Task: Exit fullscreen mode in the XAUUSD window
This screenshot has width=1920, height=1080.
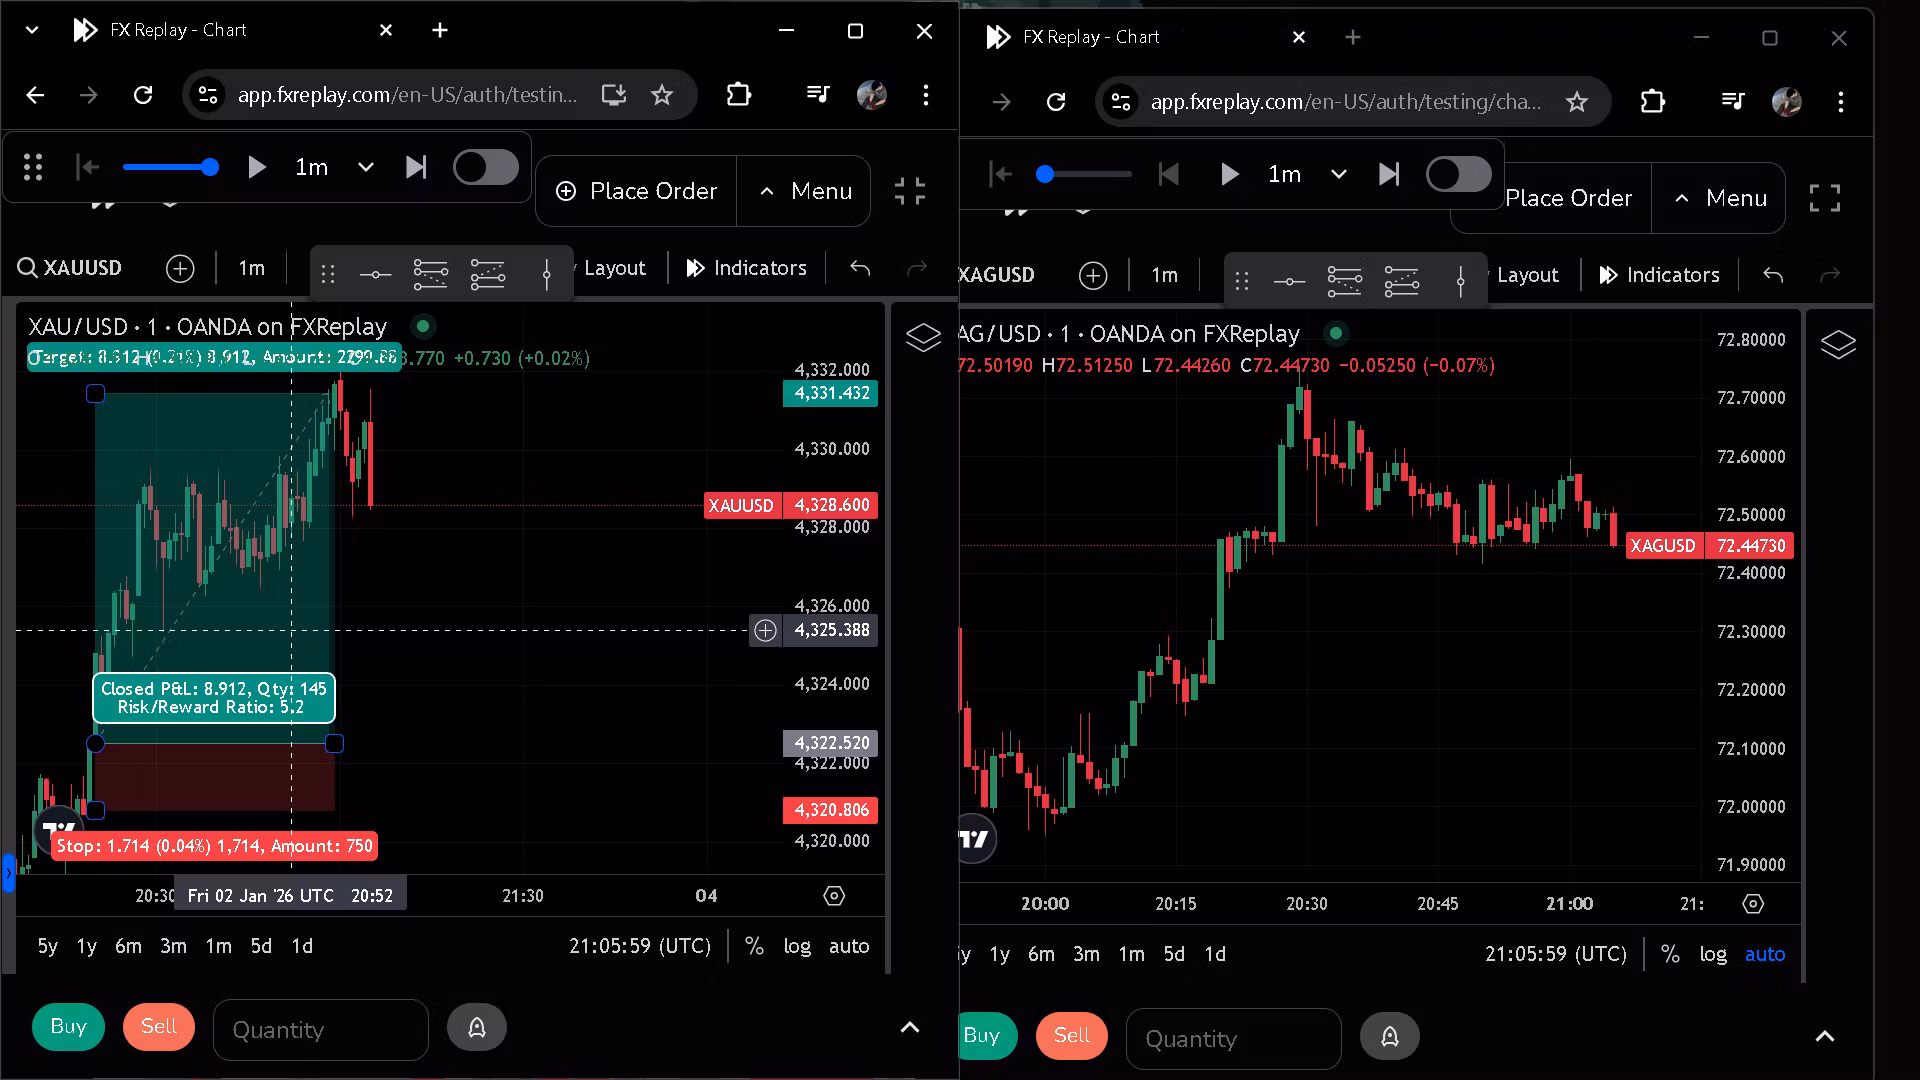Action: click(910, 191)
